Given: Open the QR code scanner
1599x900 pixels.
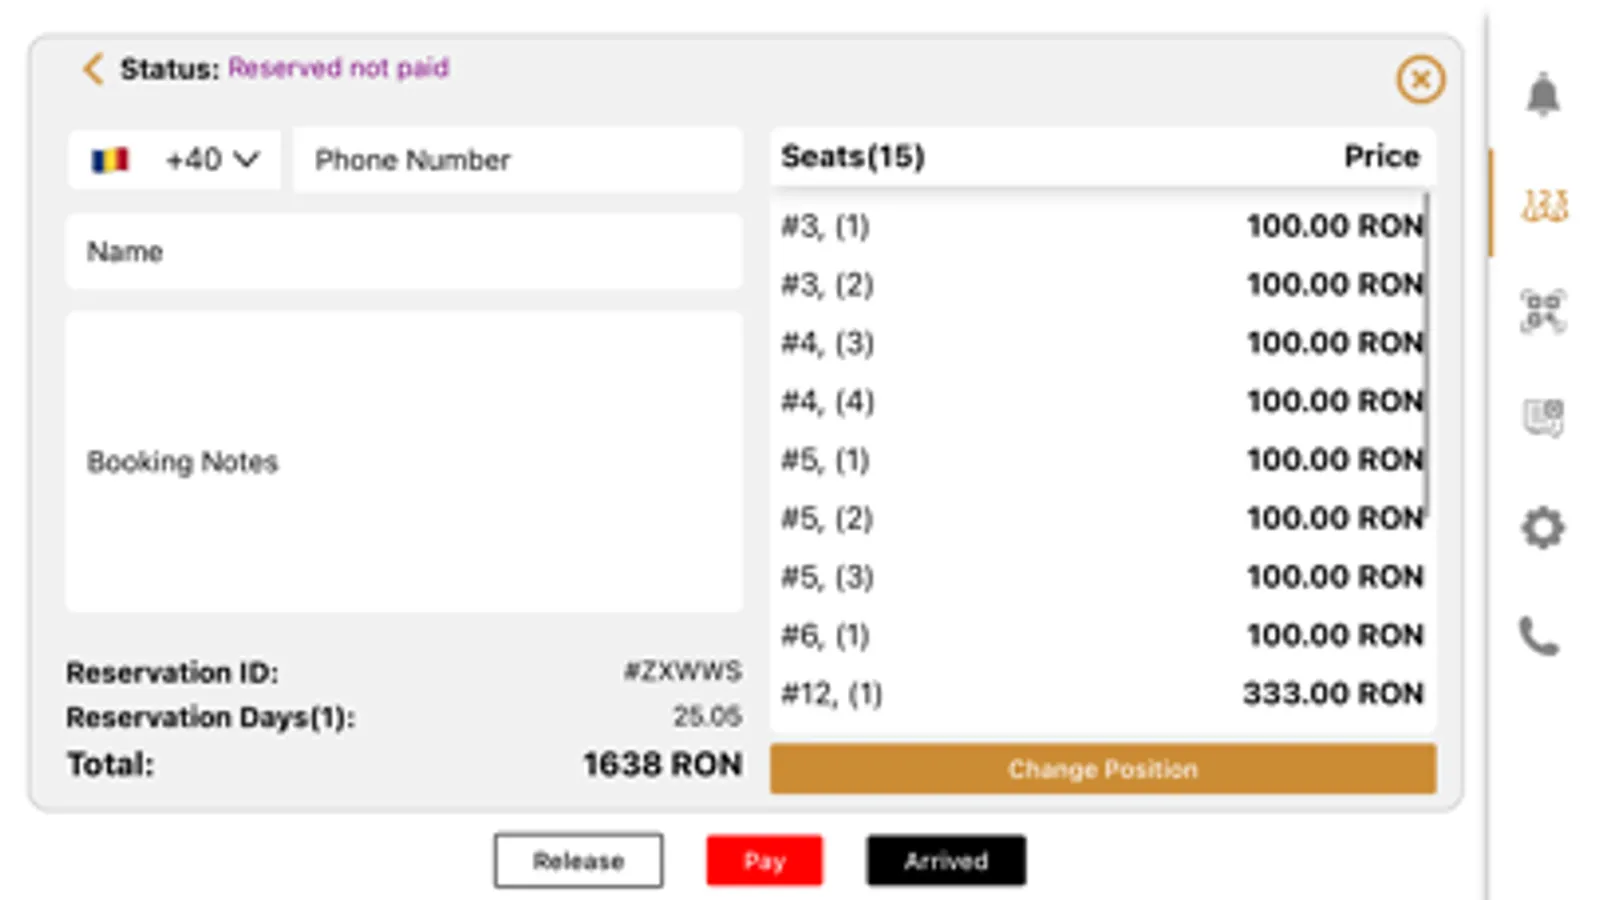Looking at the screenshot, I should tap(1543, 311).
